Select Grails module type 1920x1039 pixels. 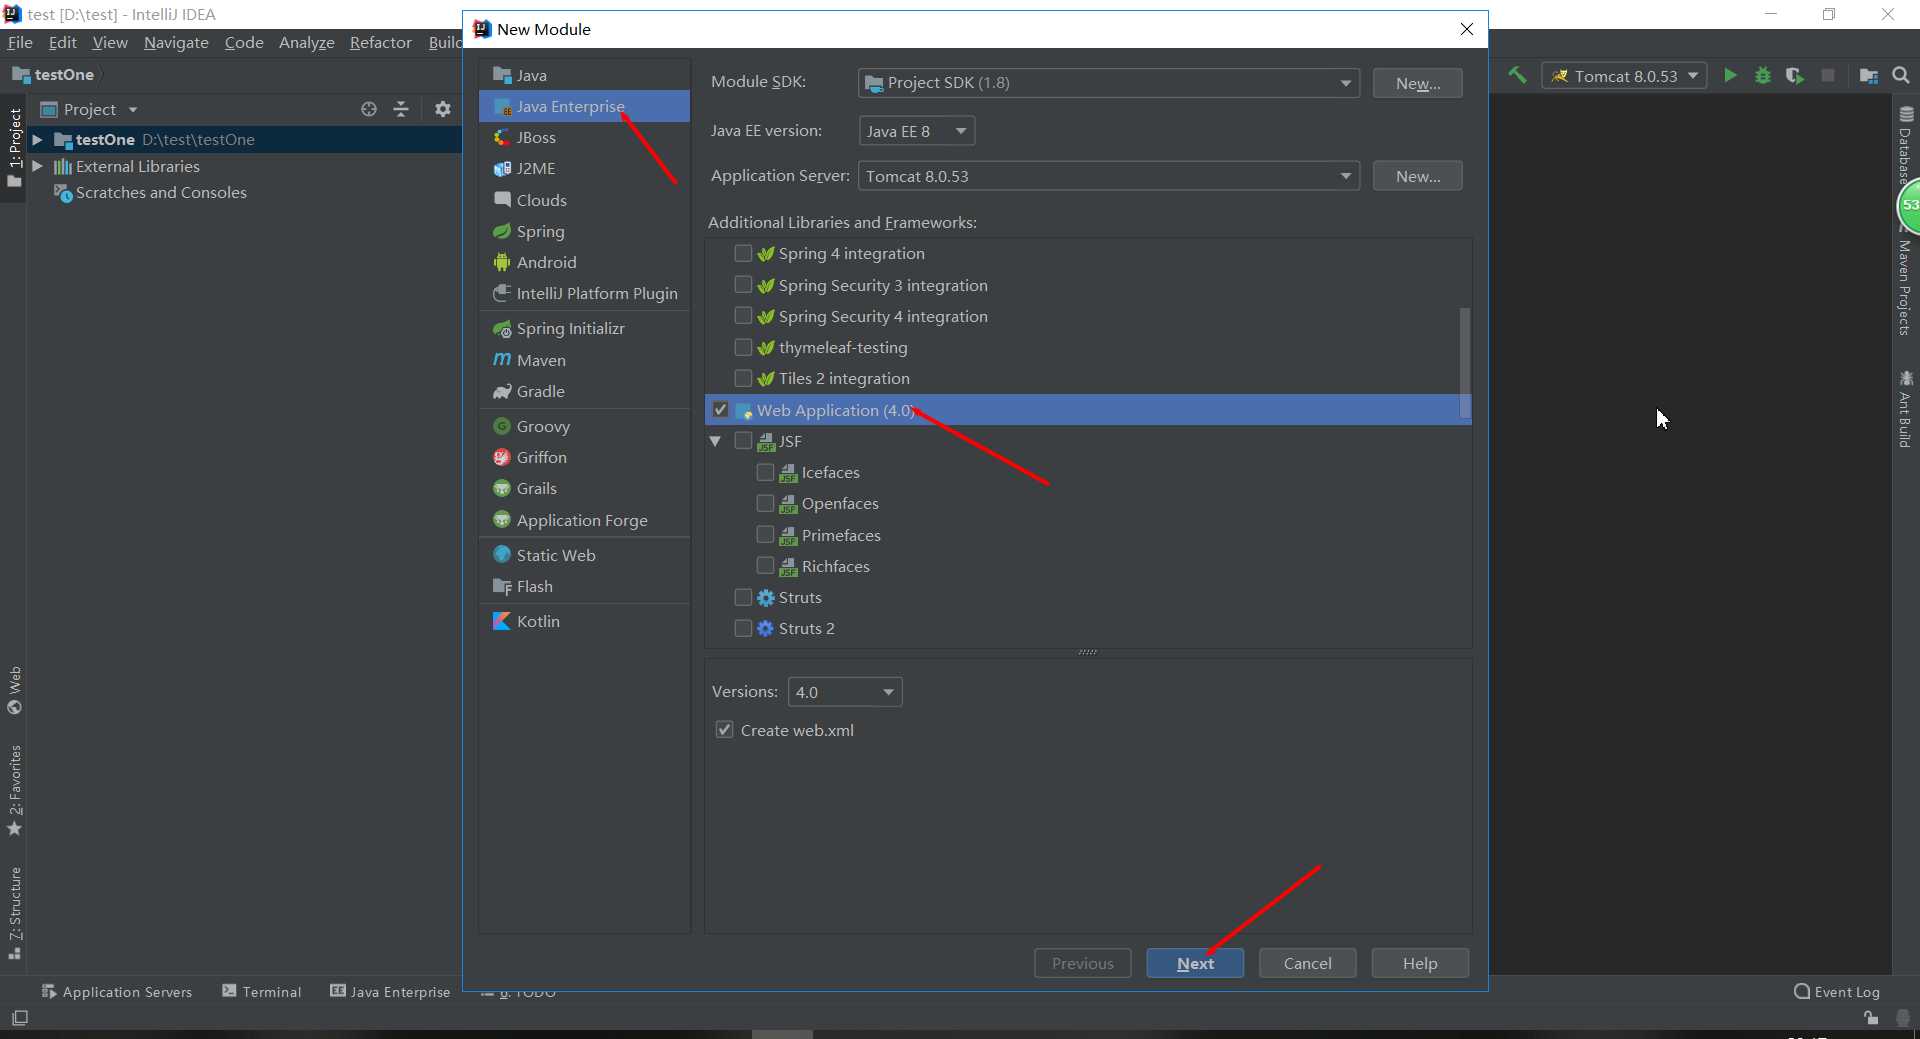coord(584,488)
